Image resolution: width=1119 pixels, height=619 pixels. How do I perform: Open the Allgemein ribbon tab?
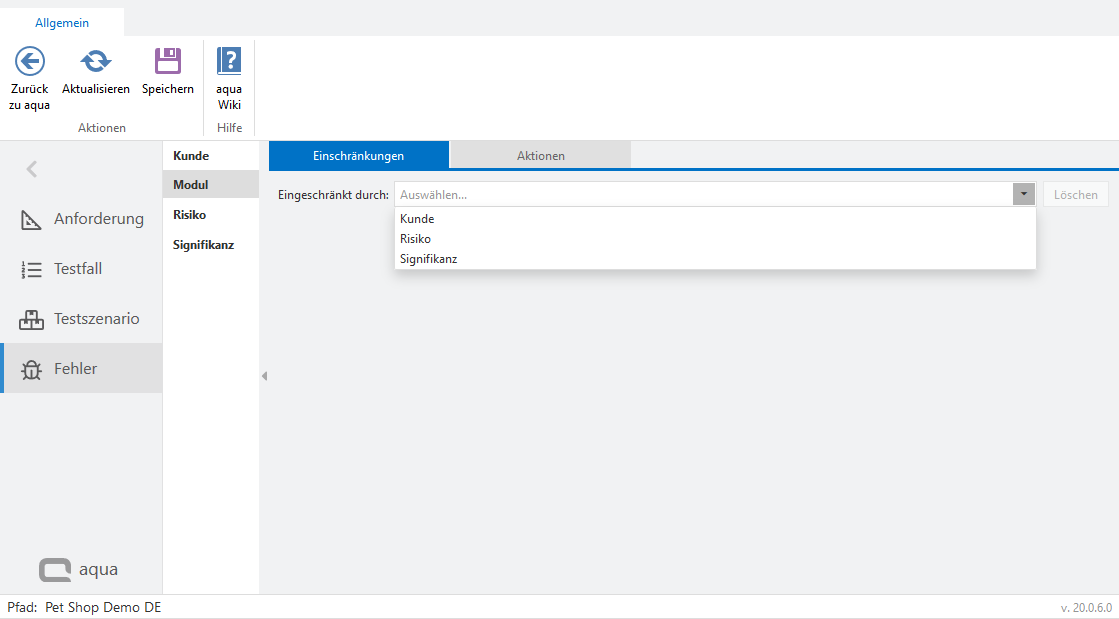coord(62,22)
